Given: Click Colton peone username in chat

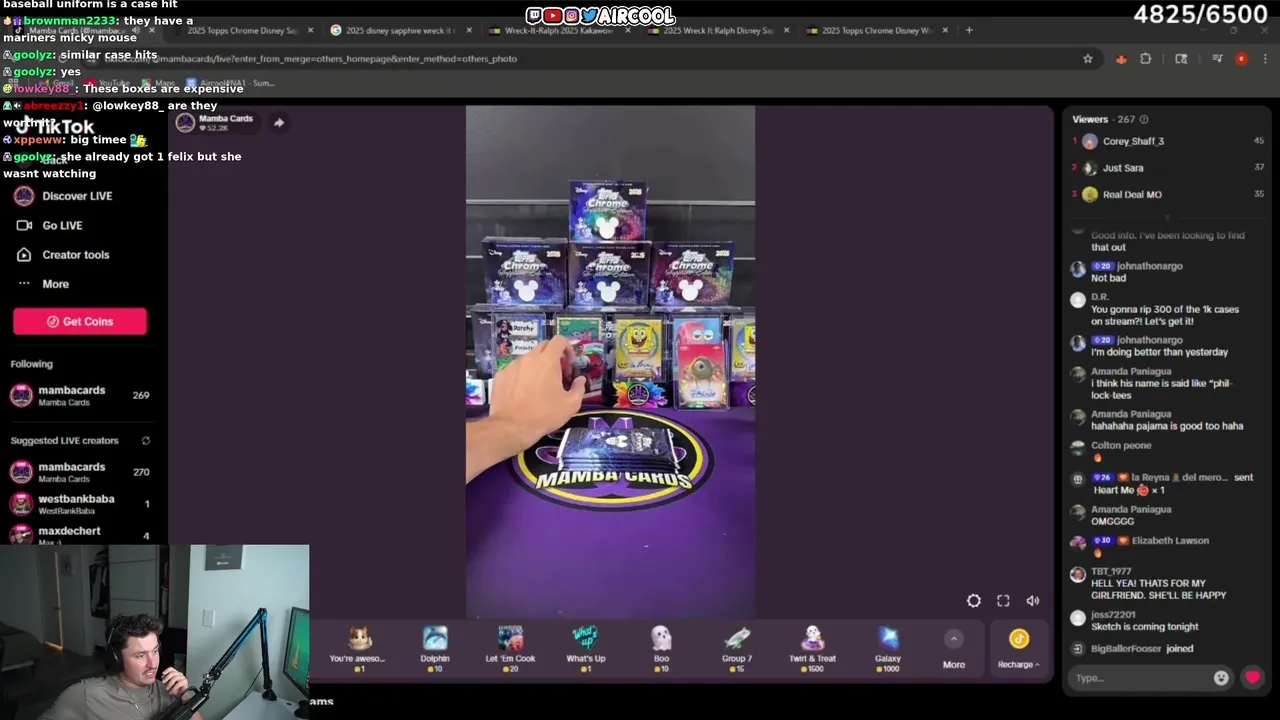Looking at the screenshot, I should pyautogui.click(x=1121, y=445).
